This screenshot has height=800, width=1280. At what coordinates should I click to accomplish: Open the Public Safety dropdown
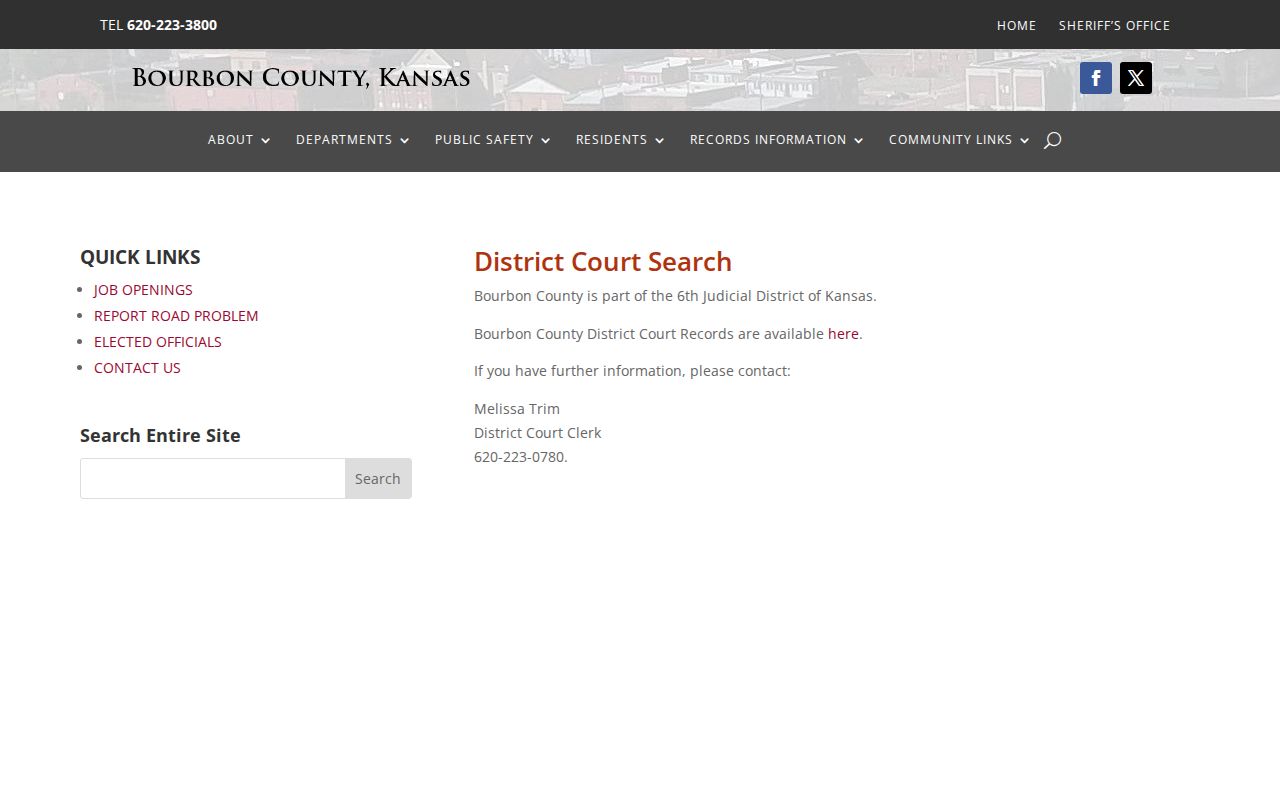[493, 140]
